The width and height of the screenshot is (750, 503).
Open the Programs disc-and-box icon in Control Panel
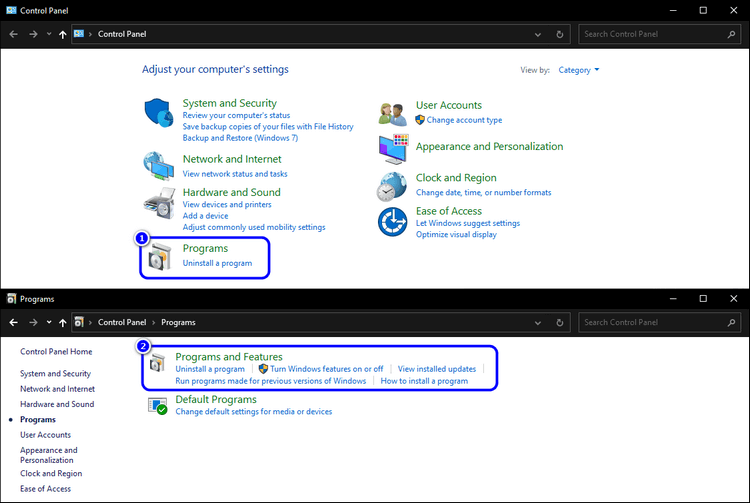(x=159, y=256)
